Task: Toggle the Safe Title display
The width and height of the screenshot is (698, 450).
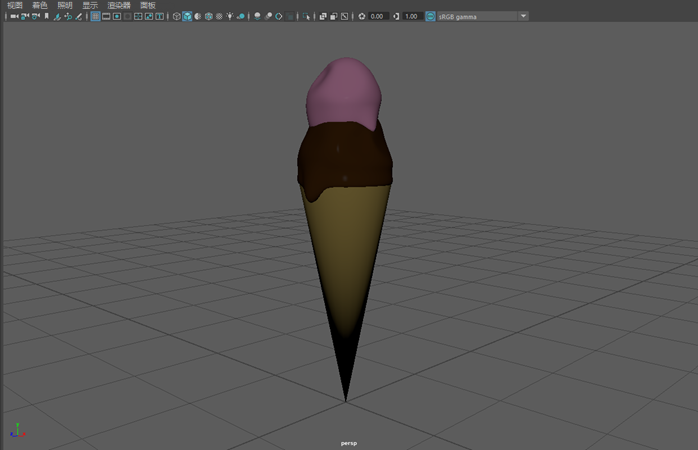Action: [159, 16]
